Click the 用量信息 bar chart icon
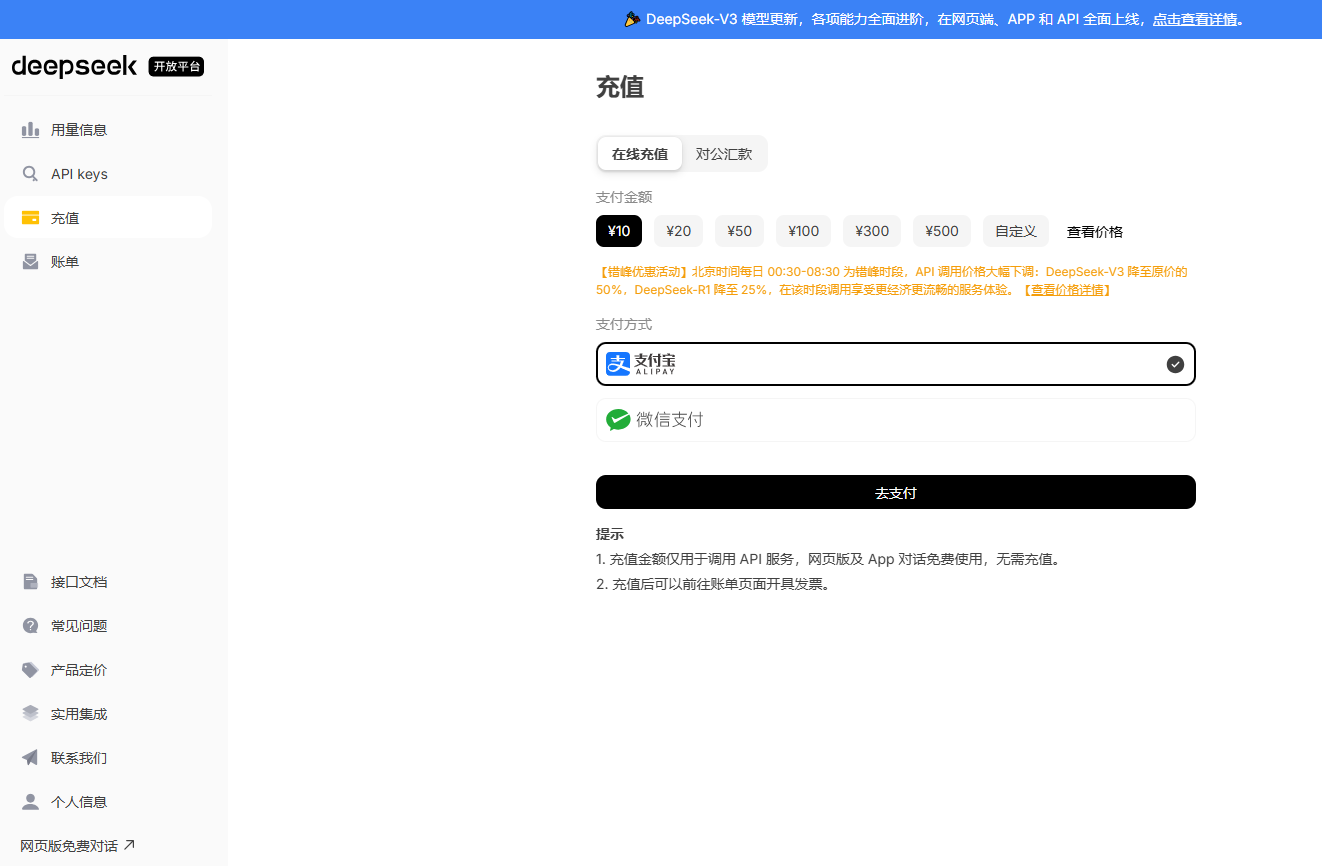Image resolution: width=1322 pixels, height=866 pixels. click(x=30, y=129)
